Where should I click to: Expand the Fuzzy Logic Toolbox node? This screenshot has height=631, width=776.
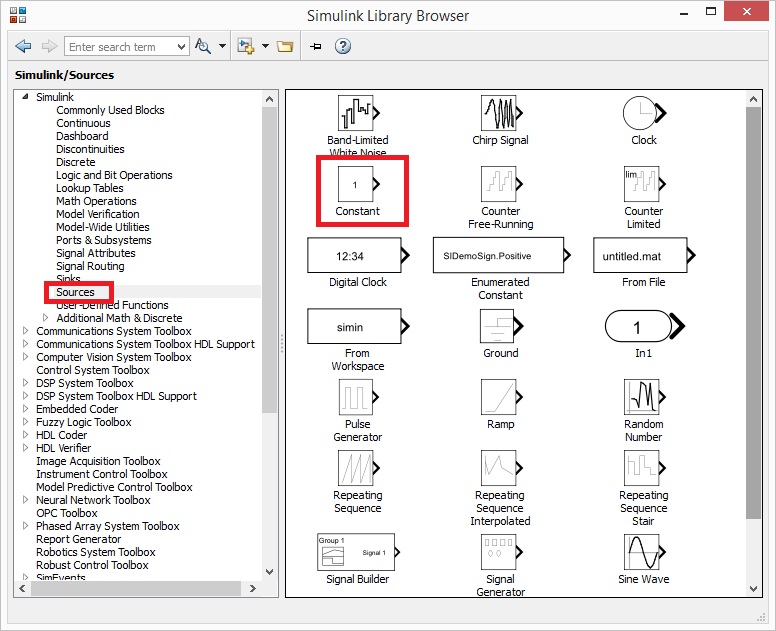click(x=26, y=422)
